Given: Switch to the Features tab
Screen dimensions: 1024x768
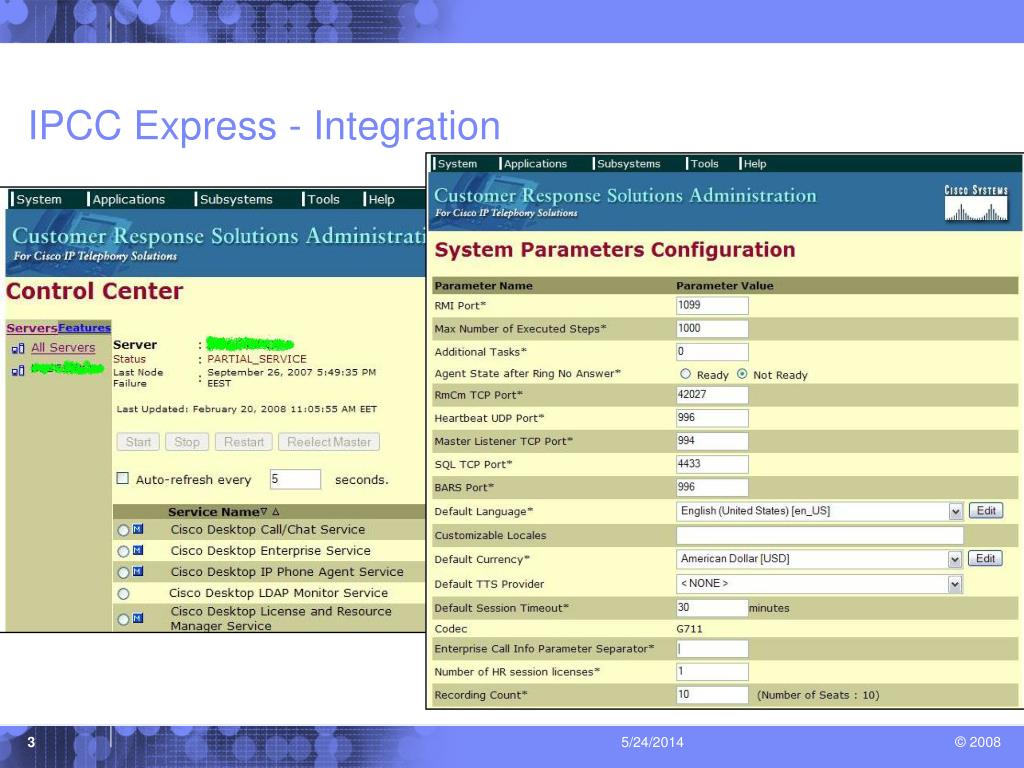Looking at the screenshot, I should coord(84,328).
